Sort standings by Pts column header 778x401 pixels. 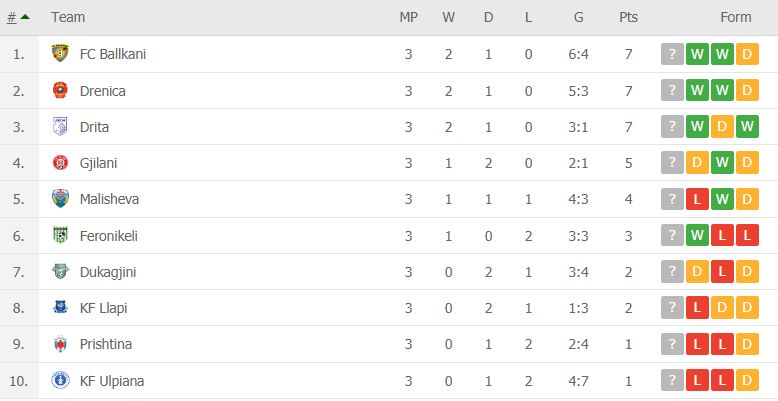[628, 17]
